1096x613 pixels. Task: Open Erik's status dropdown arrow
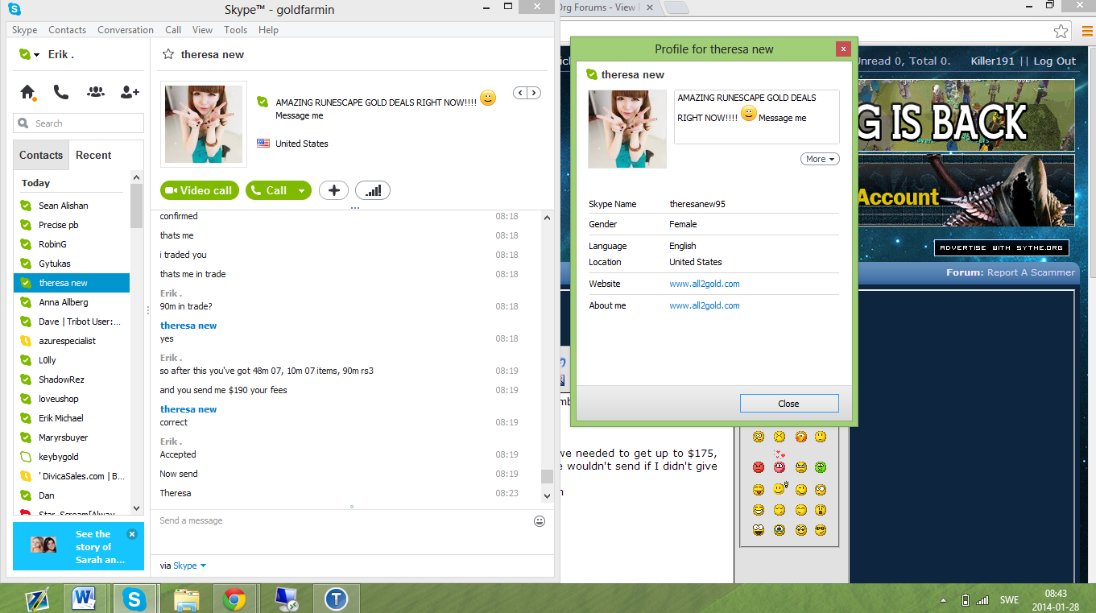(36, 55)
